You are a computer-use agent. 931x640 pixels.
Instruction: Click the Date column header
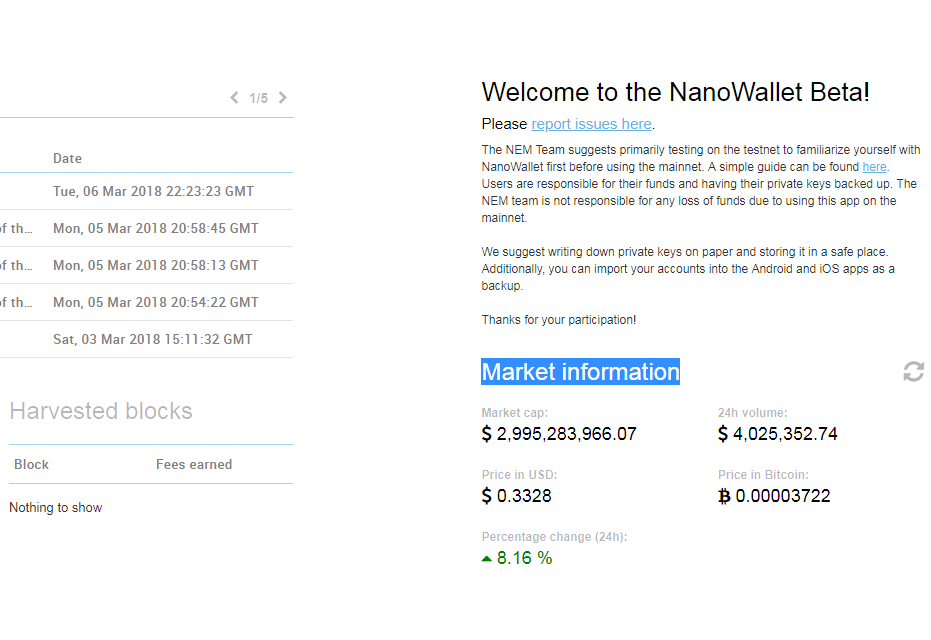[67, 159]
